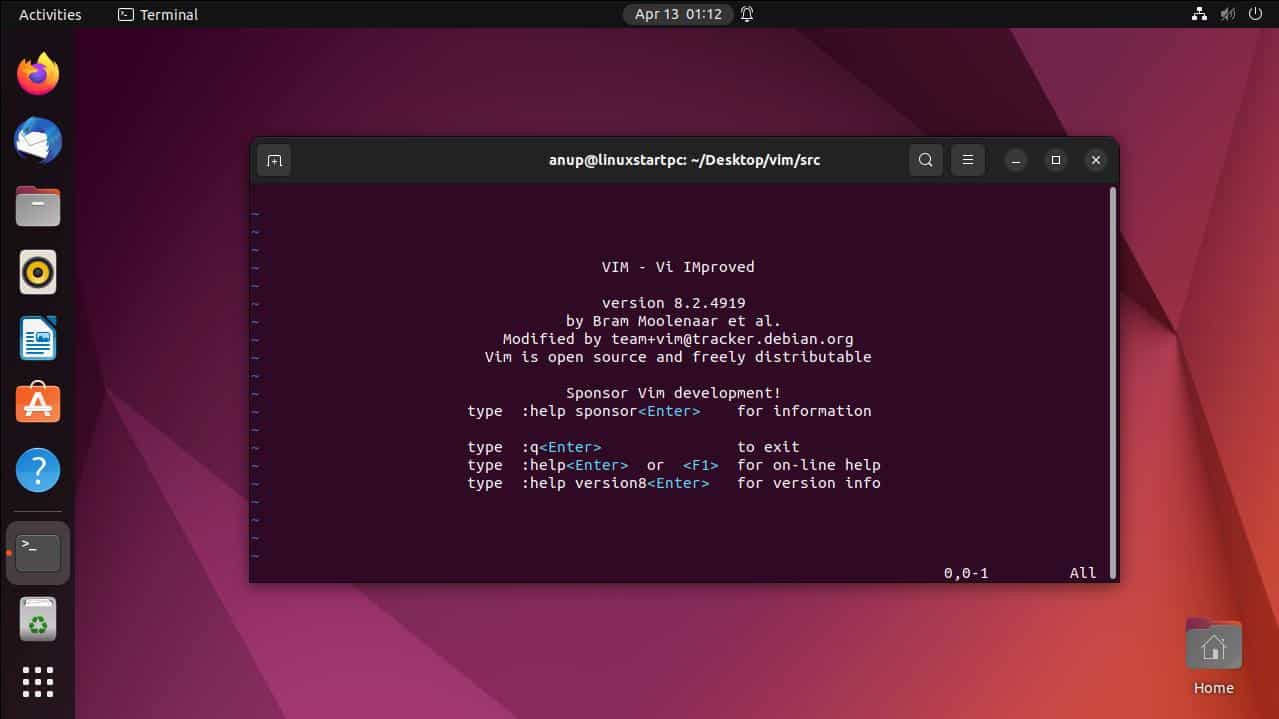Open the Help application
The image size is (1279, 719).
click(38, 470)
